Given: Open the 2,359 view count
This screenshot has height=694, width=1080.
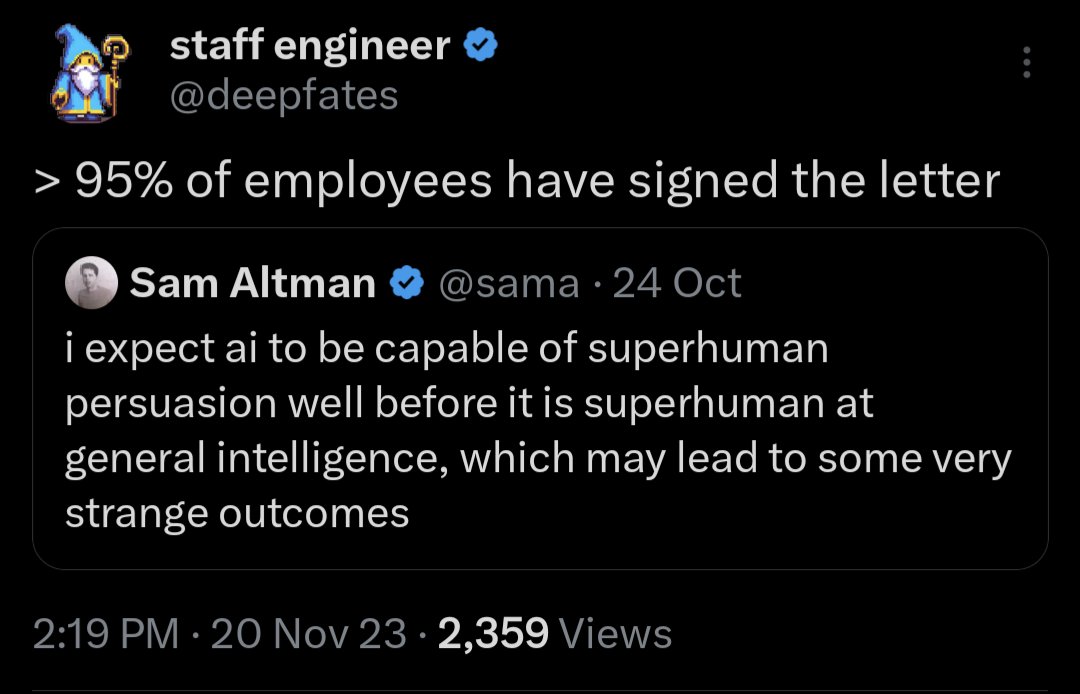Looking at the screenshot, I should pyautogui.click(x=493, y=633).
